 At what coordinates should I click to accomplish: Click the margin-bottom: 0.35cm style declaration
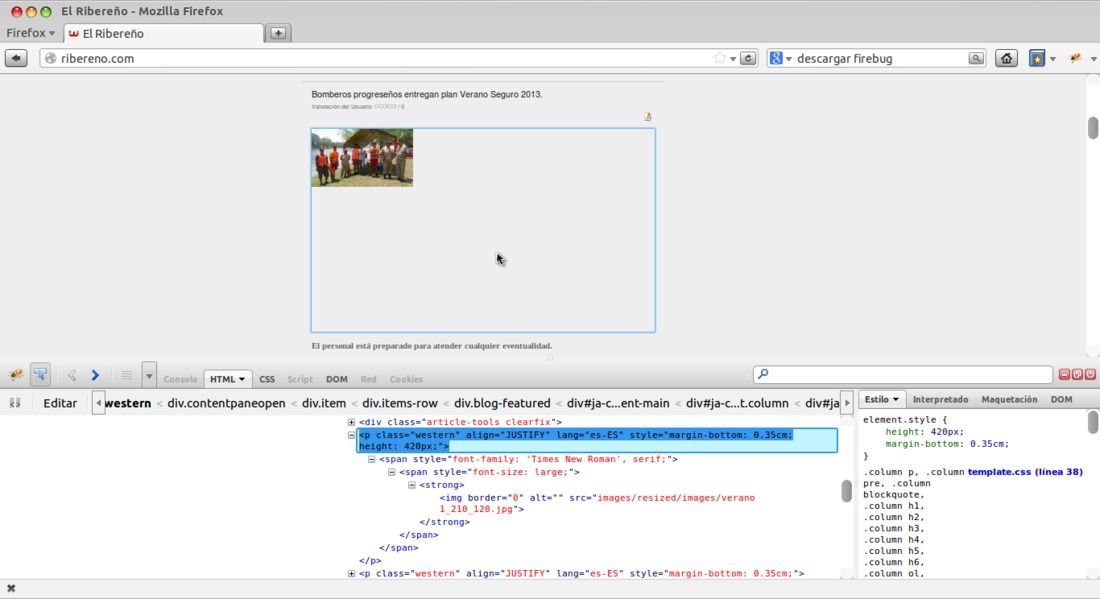click(946, 444)
